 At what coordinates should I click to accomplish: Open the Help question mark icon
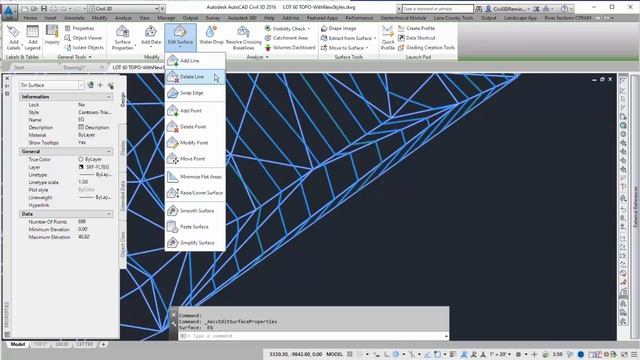pyautogui.click(x=564, y=8)
